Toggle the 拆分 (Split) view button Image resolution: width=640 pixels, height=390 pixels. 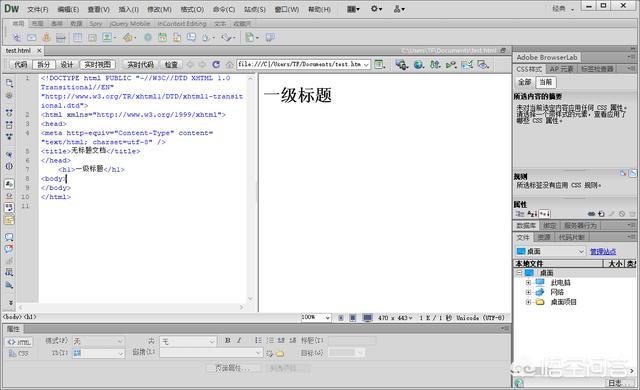(x=44, y=64)
